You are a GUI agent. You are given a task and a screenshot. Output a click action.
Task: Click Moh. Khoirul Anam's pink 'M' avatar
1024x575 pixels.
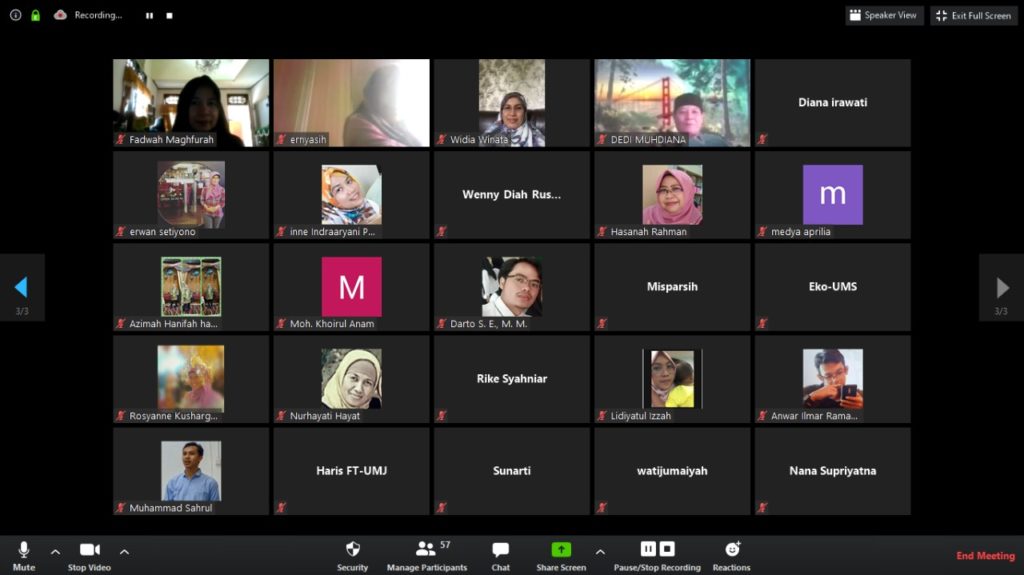(x=351, y=286)
